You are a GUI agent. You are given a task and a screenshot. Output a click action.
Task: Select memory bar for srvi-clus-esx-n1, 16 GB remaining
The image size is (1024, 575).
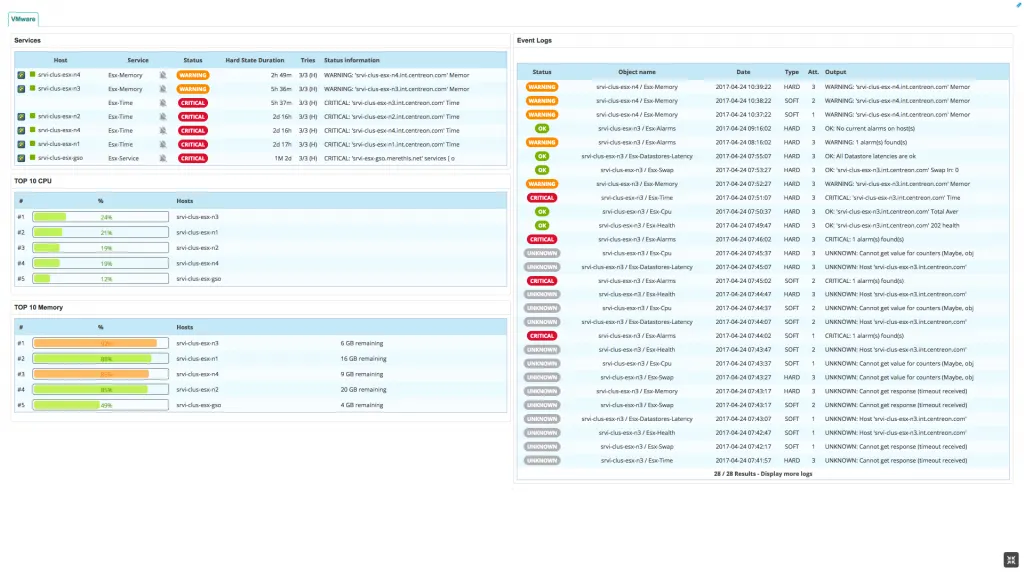(101, 359)
